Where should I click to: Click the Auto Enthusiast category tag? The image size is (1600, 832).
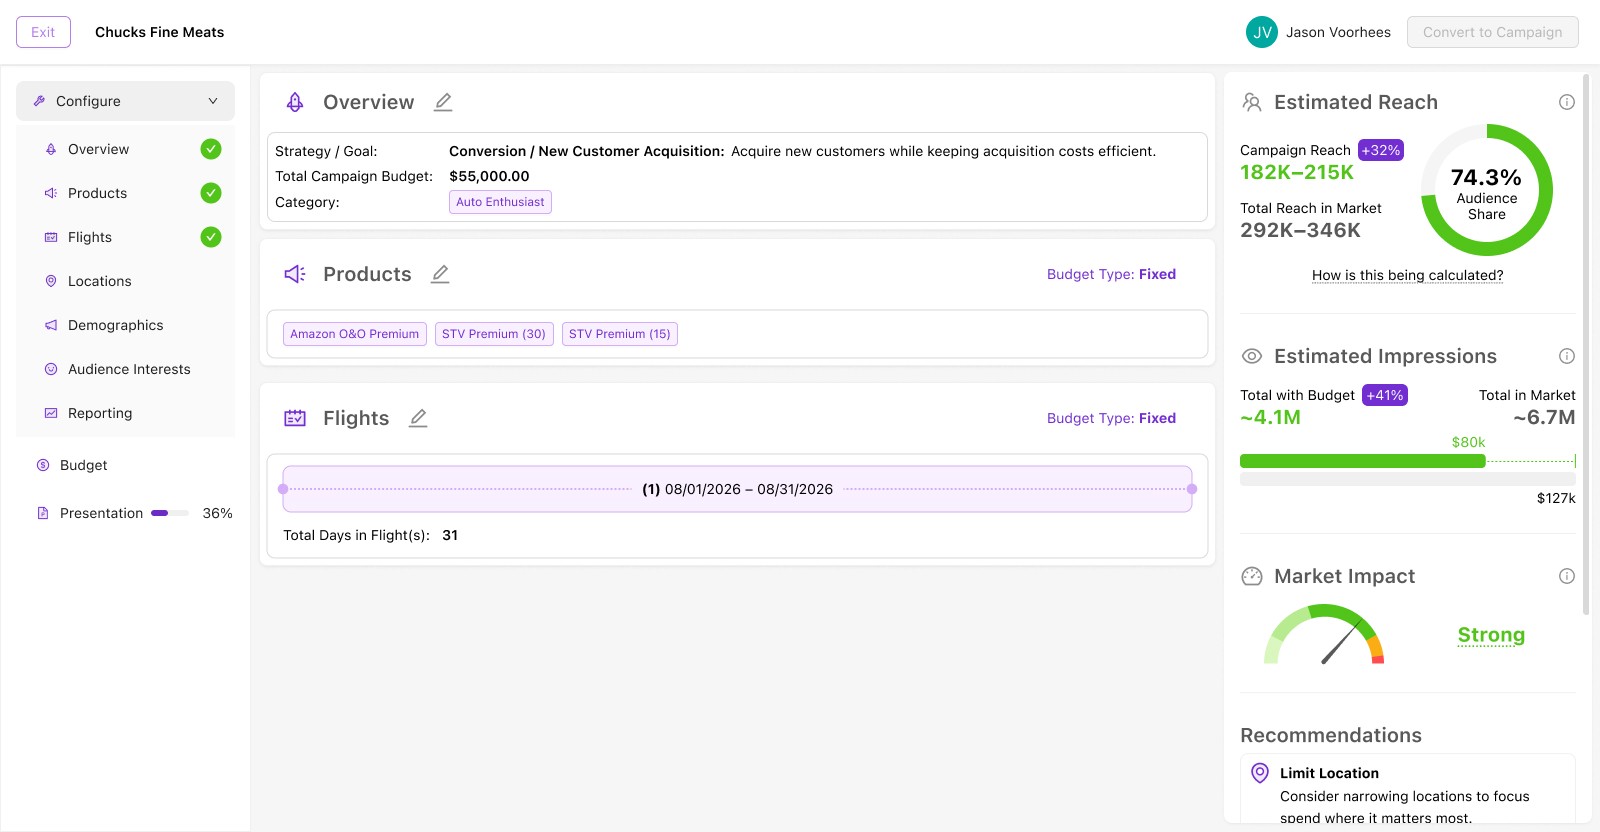point(500,202)
